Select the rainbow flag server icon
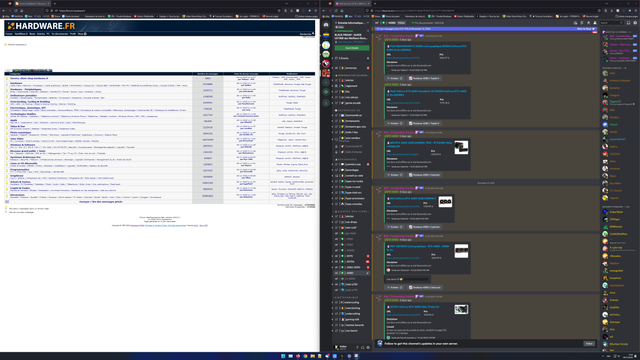The width and height of the screenshot is (640, 360). 326,36
